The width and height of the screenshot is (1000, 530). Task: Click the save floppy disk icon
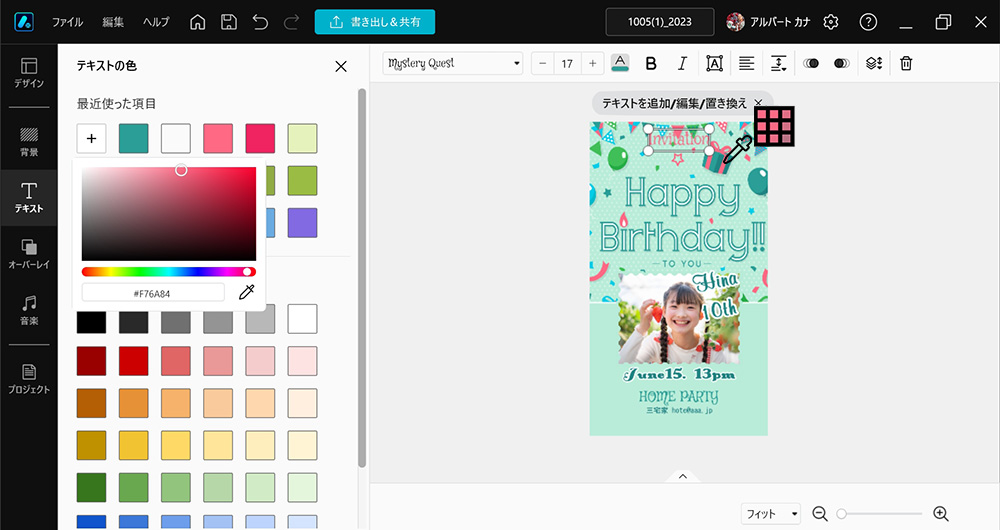click(229, 22)
